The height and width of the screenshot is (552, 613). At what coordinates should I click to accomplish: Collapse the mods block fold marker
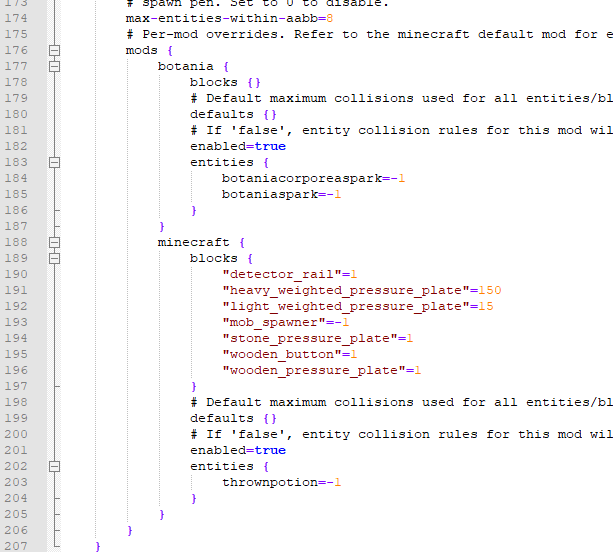click(54, 50)
